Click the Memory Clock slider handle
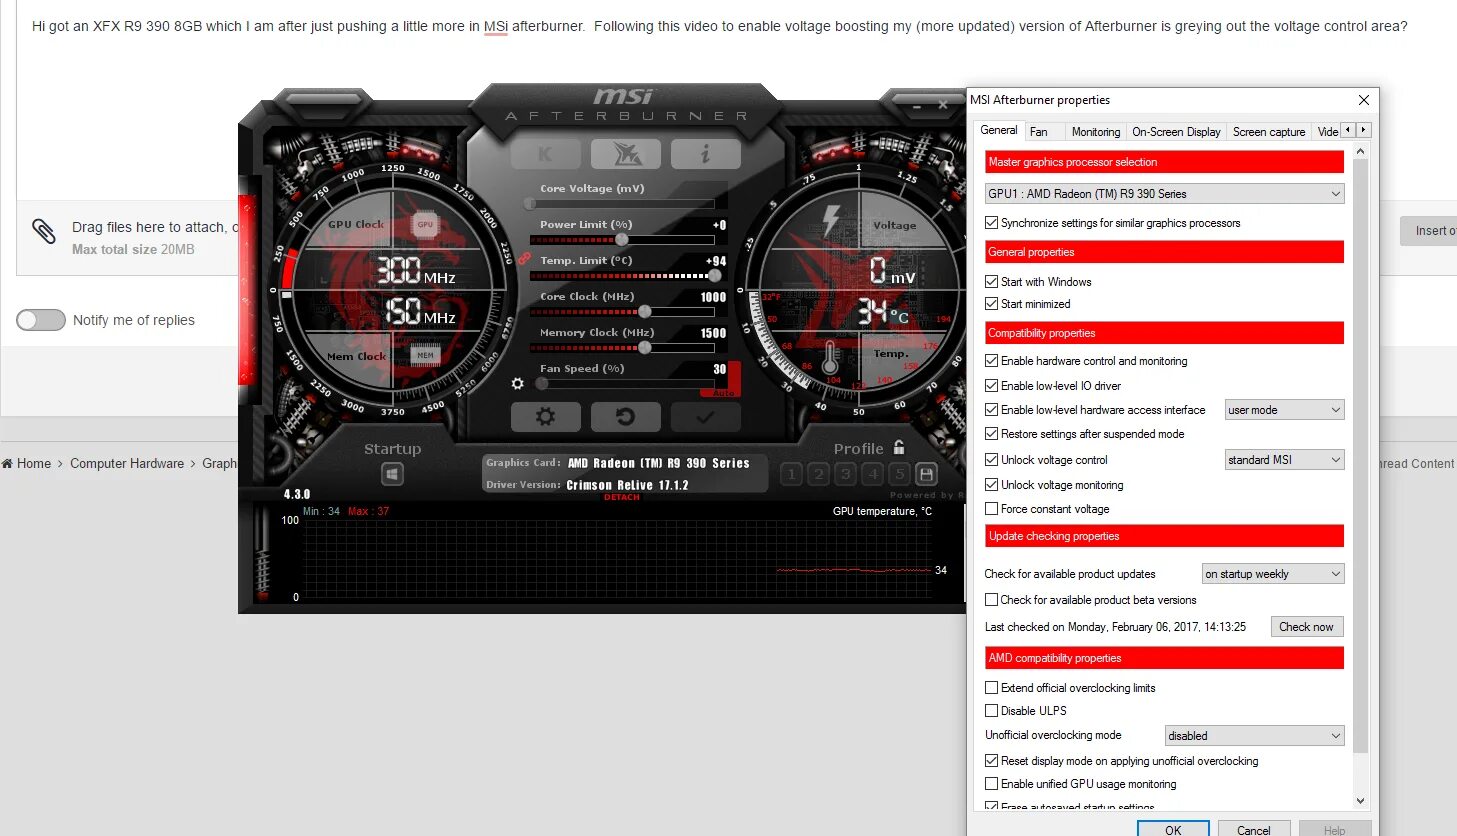 tap(645, 348)
